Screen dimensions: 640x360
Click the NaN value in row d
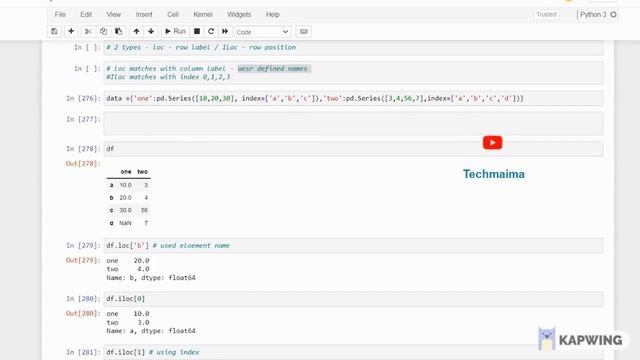[x=125, y=223]
